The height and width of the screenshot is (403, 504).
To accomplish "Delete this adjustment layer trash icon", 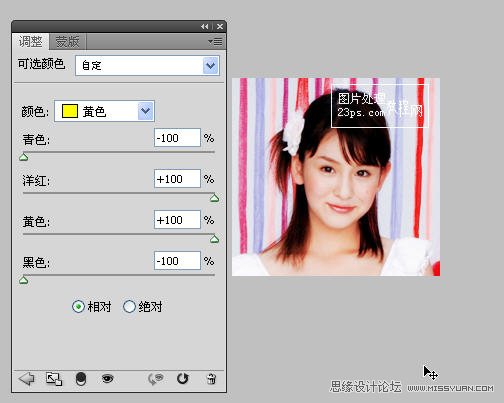I will pyautogui.click(x=211, y=379).
